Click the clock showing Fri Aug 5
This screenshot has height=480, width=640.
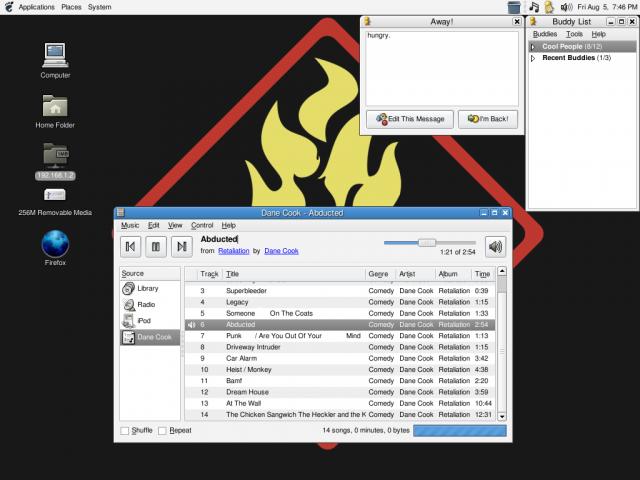(607, 7)
